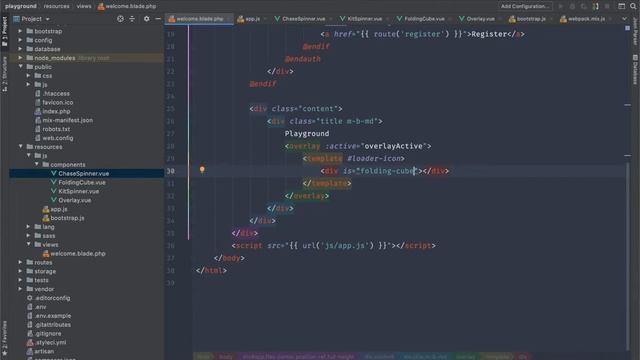Collapse the views folder
640x360 pixels.
(x=28, y=244)
